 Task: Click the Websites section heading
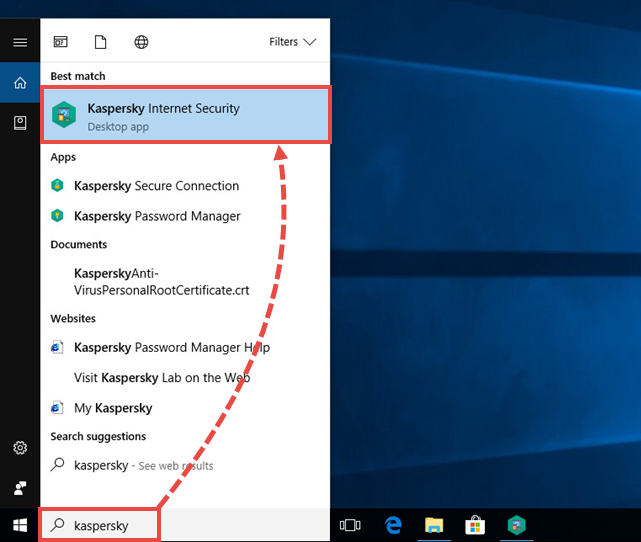pos(73,318)
